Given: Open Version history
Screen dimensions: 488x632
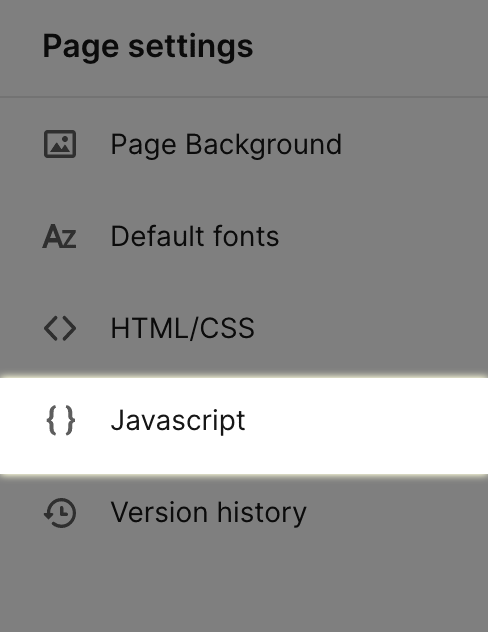Looking at the screenshot, I should (x=244, y=513).
